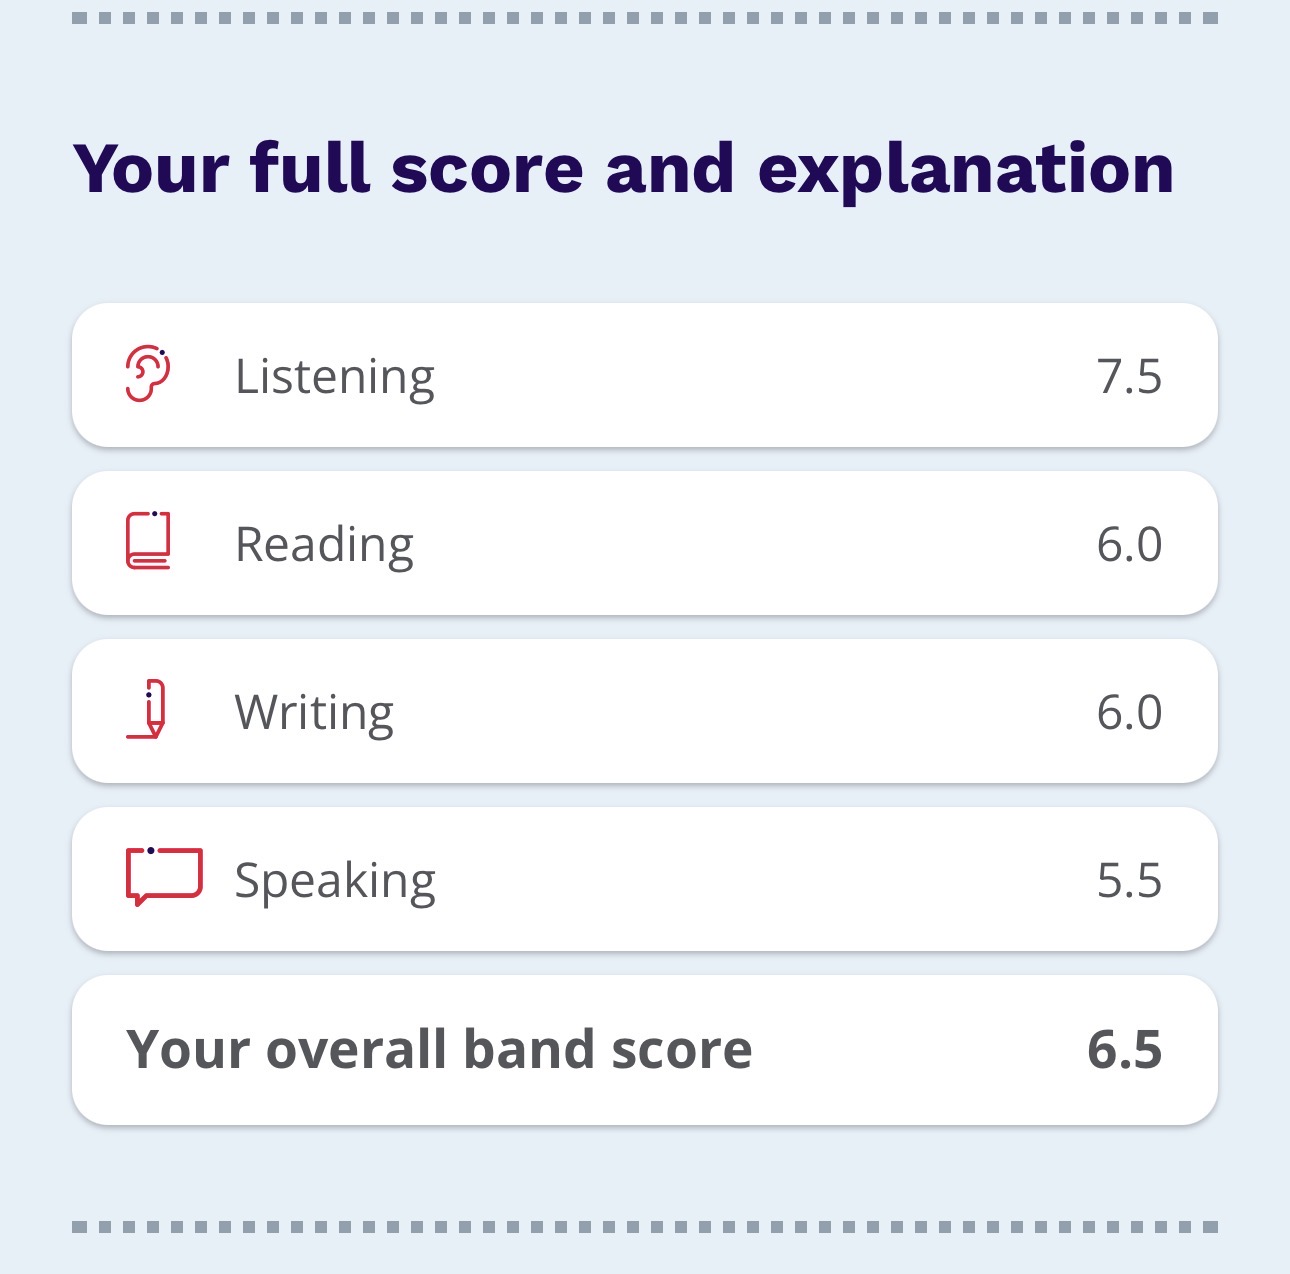Viewport: 1290px width, 1274px height.
Task: Click 'Your full score and explanation' heading
Action: coord(624,170)
